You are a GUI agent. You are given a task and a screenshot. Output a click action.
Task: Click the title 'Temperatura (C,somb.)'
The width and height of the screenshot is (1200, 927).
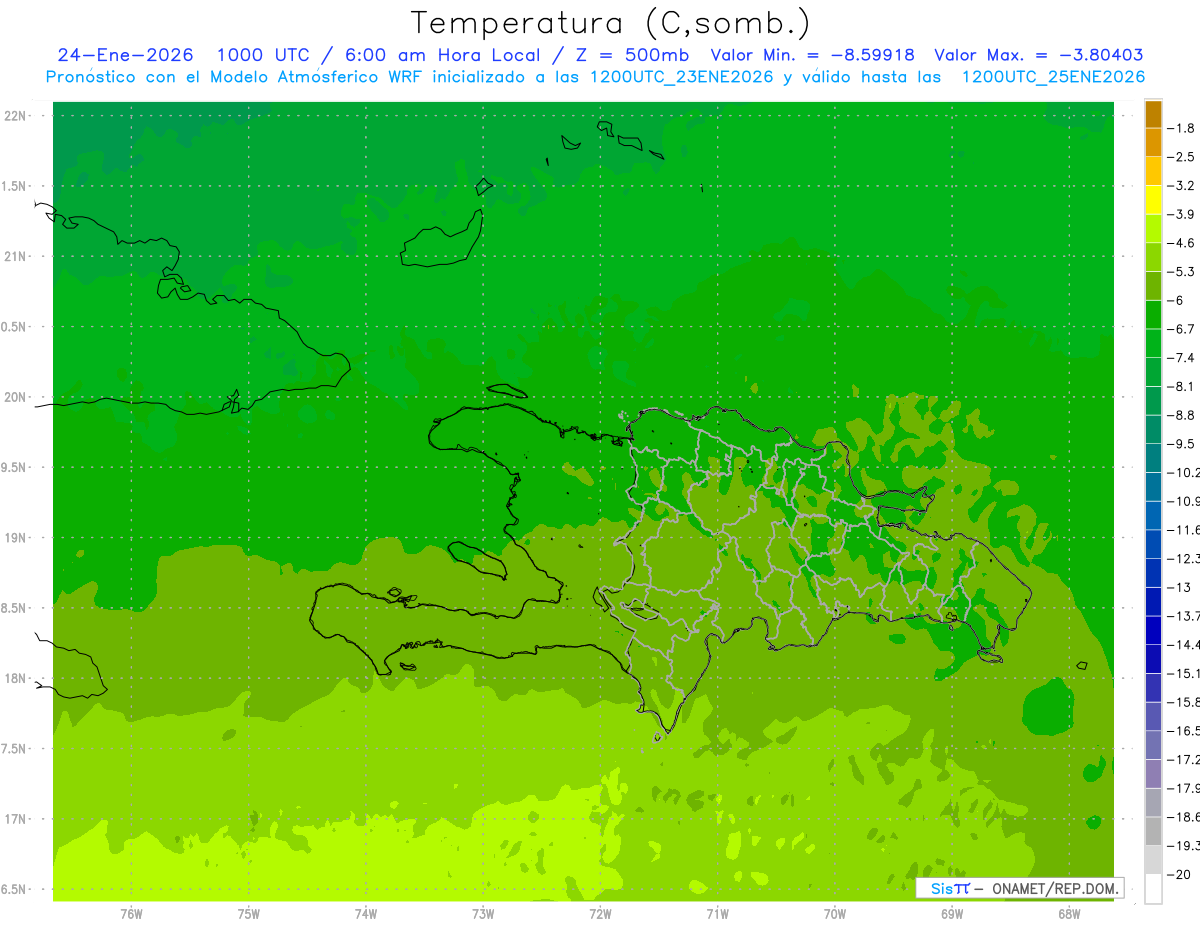[x=611, y=23]
